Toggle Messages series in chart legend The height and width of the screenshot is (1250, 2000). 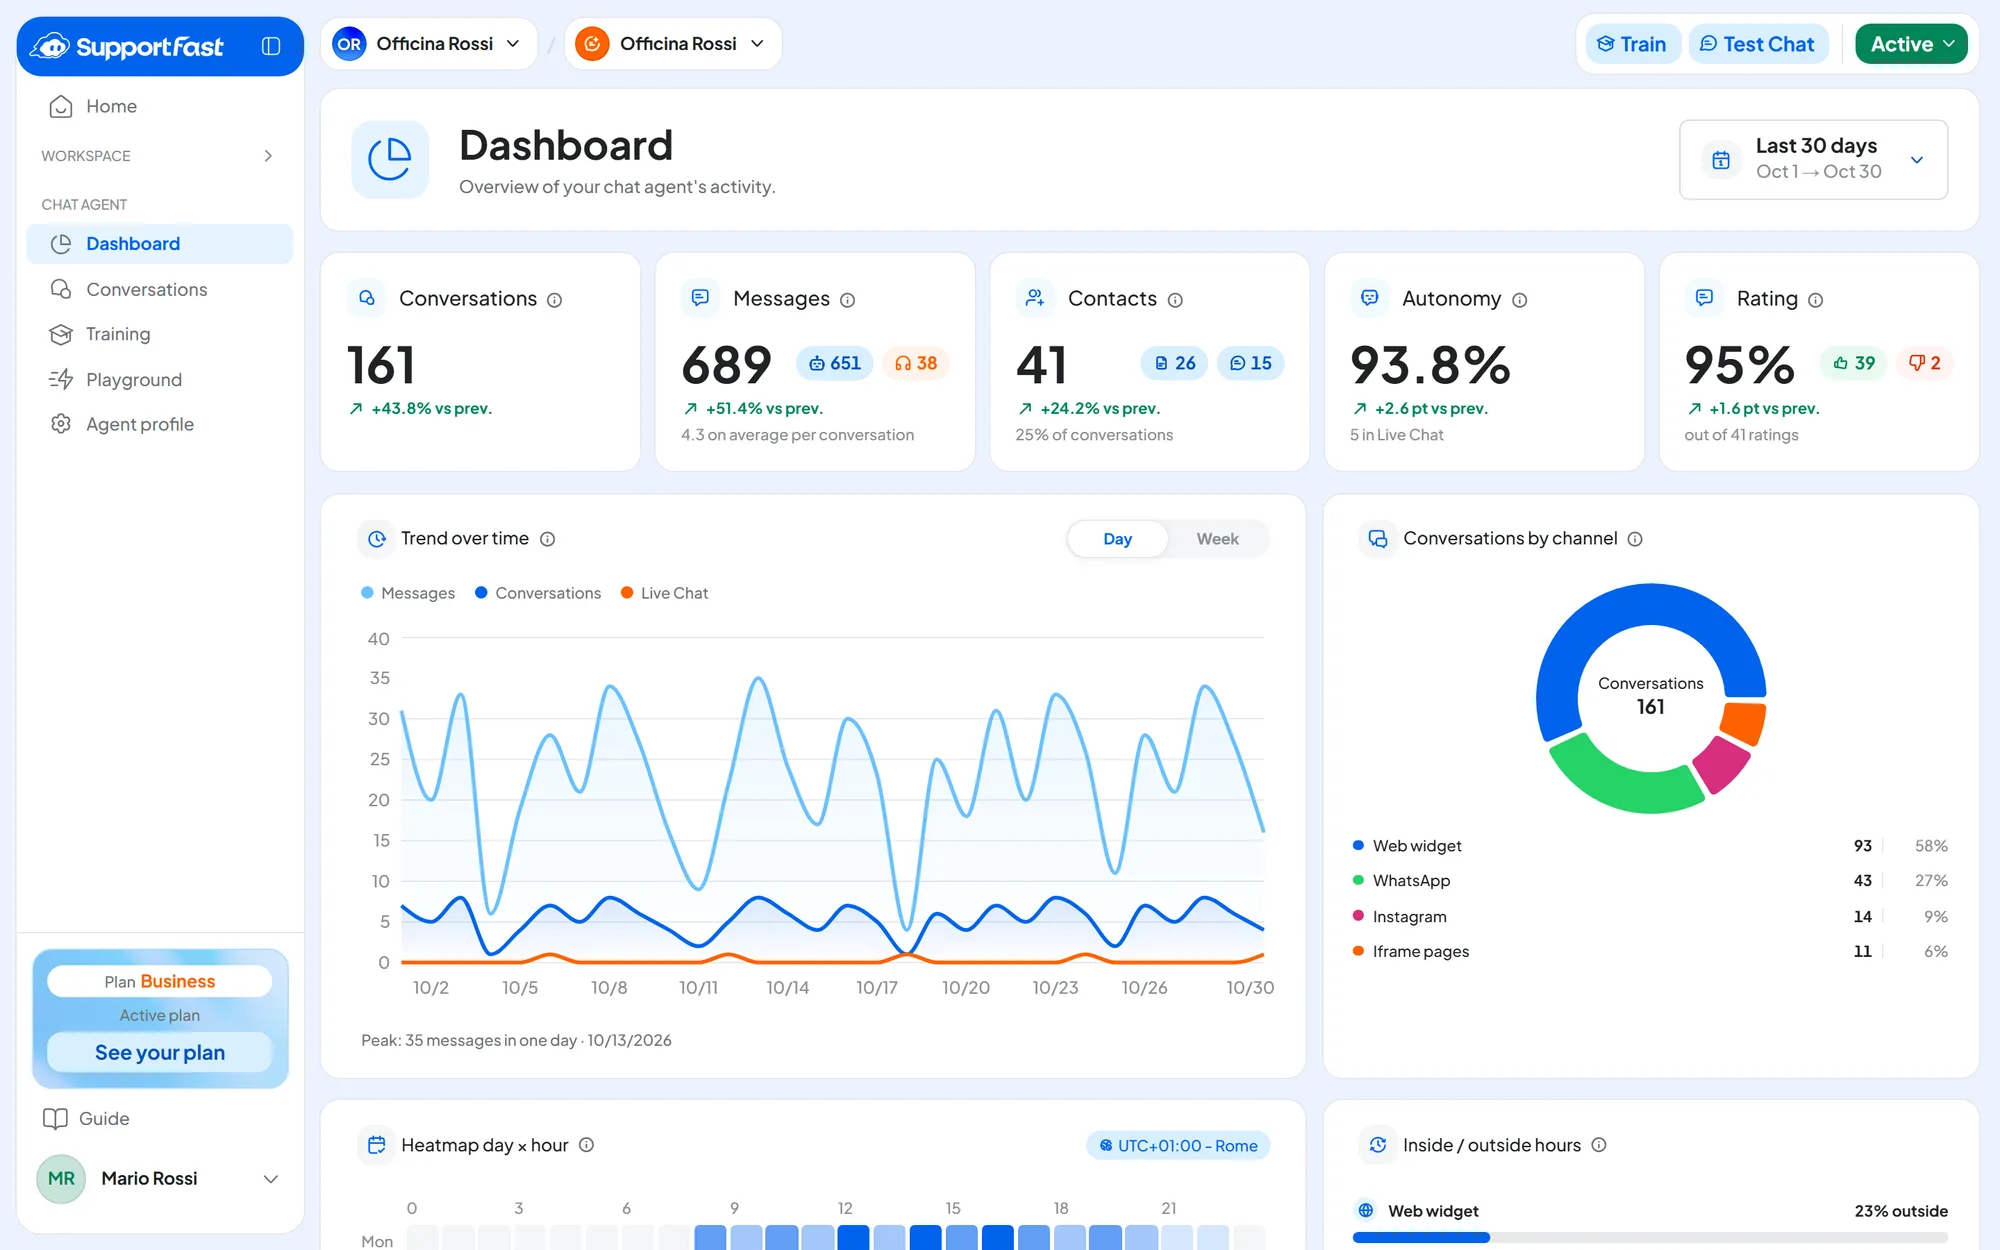[408, 593]
